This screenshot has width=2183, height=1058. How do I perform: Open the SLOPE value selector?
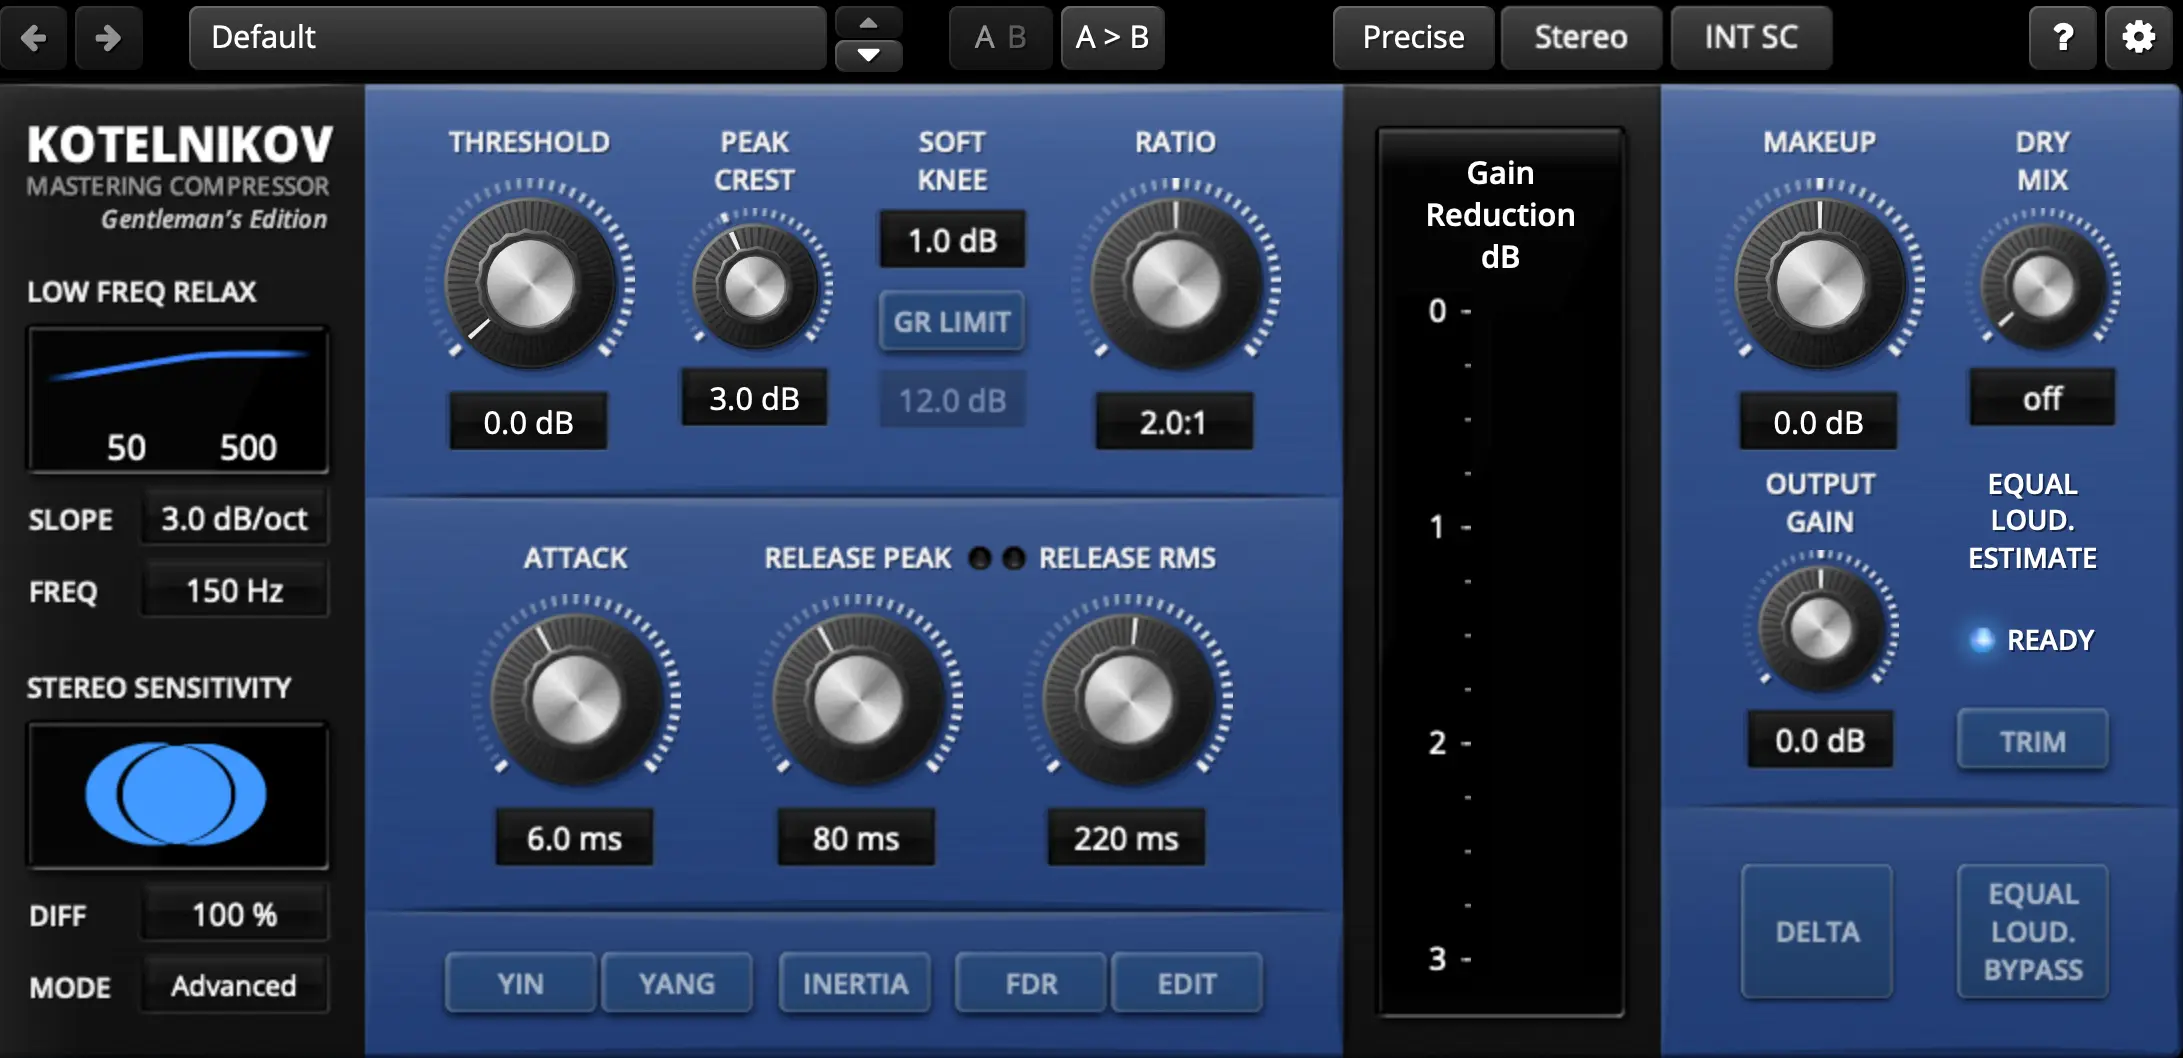(234, 517)
